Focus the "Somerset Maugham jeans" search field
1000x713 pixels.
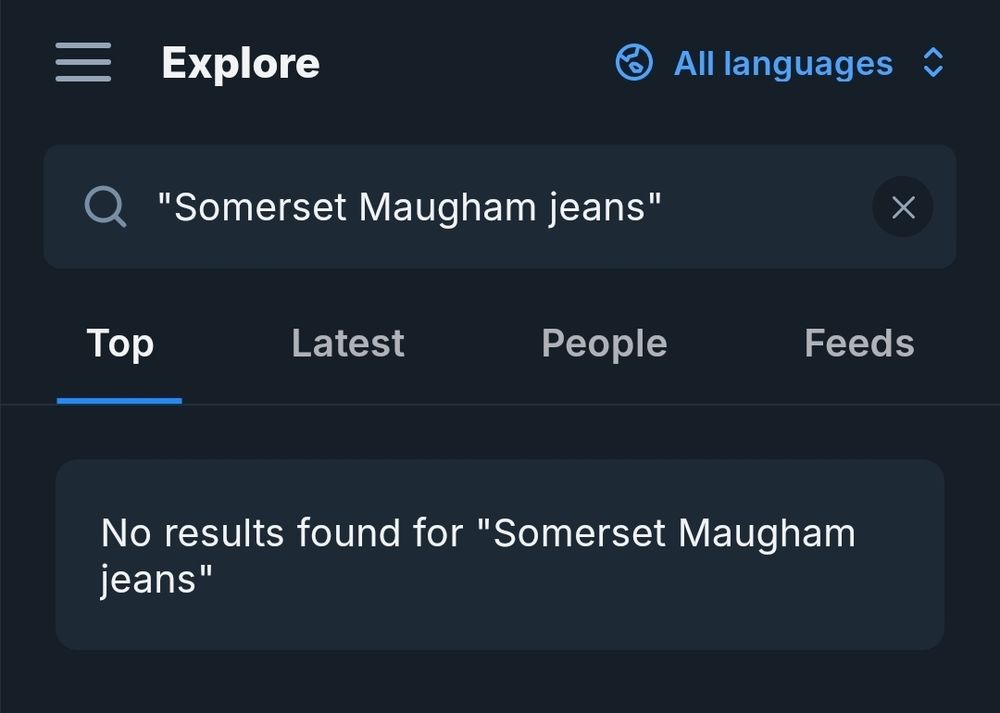point(500,207)
